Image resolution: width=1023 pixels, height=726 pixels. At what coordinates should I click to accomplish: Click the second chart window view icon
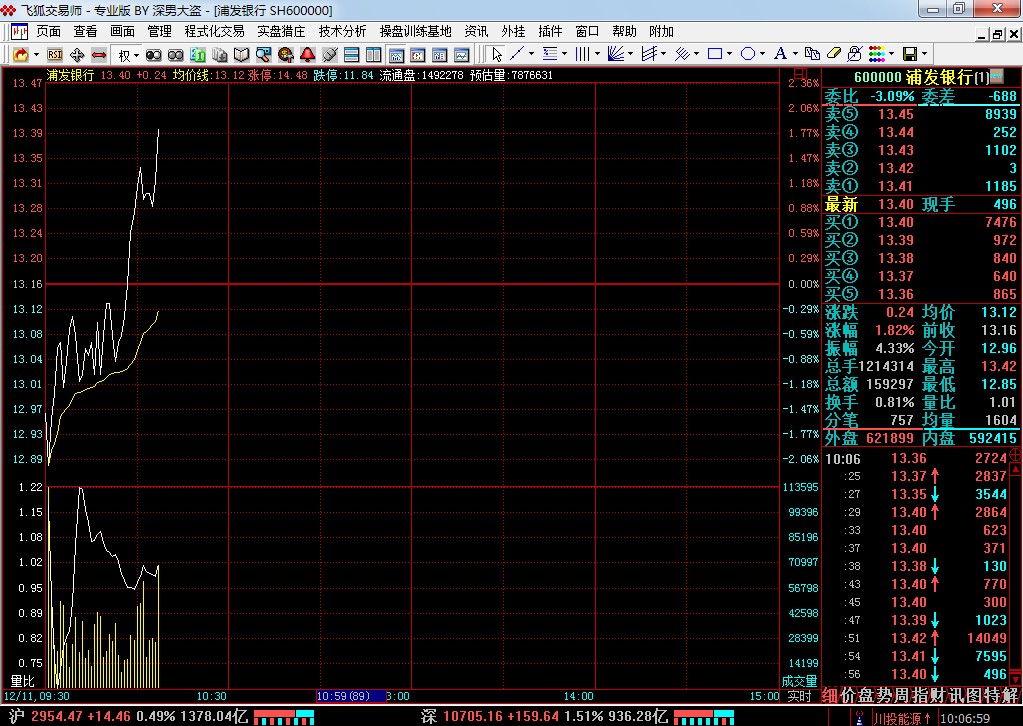click(x=418, y=55)
